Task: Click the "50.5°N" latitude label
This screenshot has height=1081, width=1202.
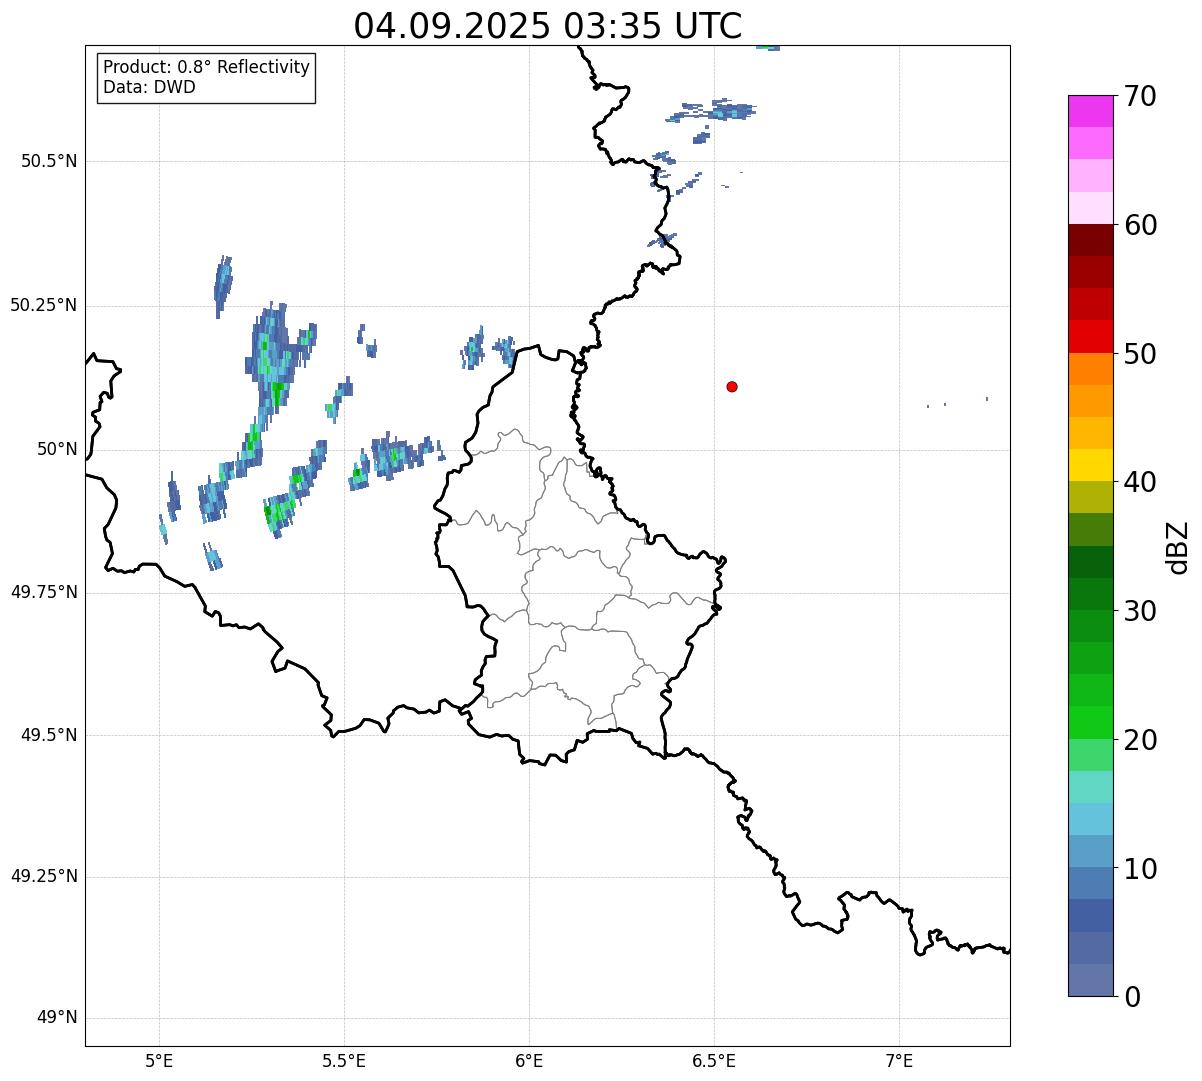Action: point(49,161)
